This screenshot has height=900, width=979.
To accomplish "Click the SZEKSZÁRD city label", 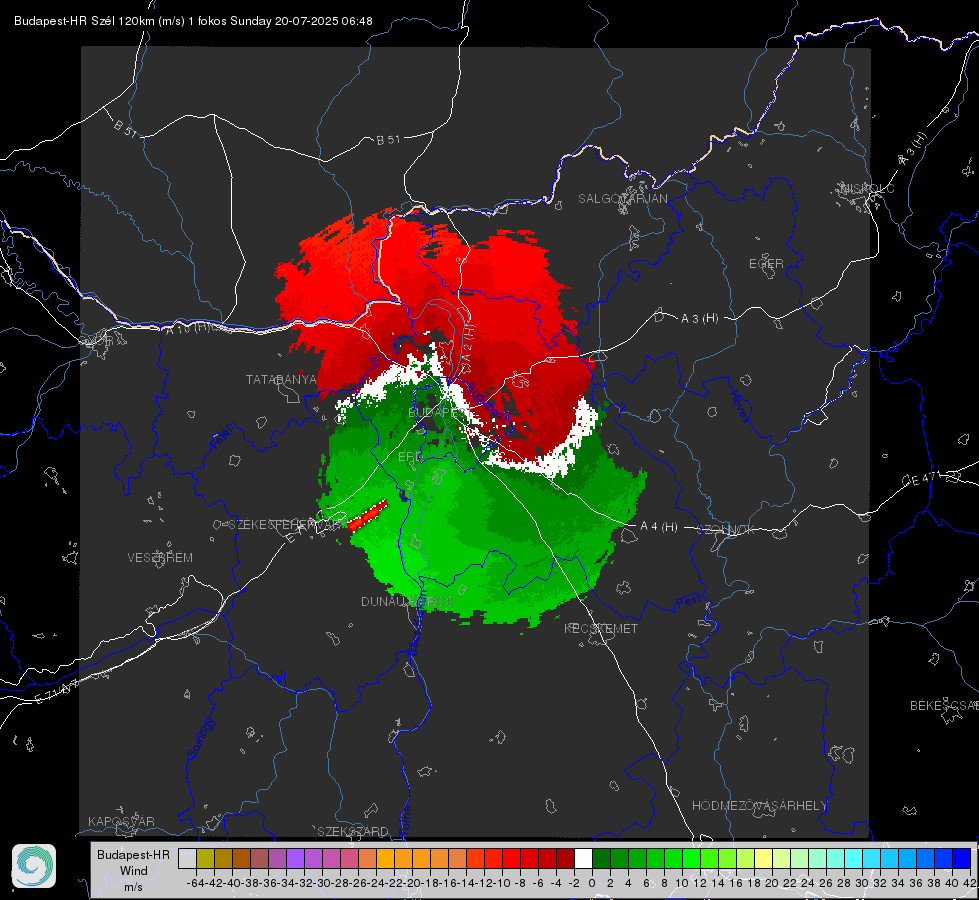I will 353,831.
